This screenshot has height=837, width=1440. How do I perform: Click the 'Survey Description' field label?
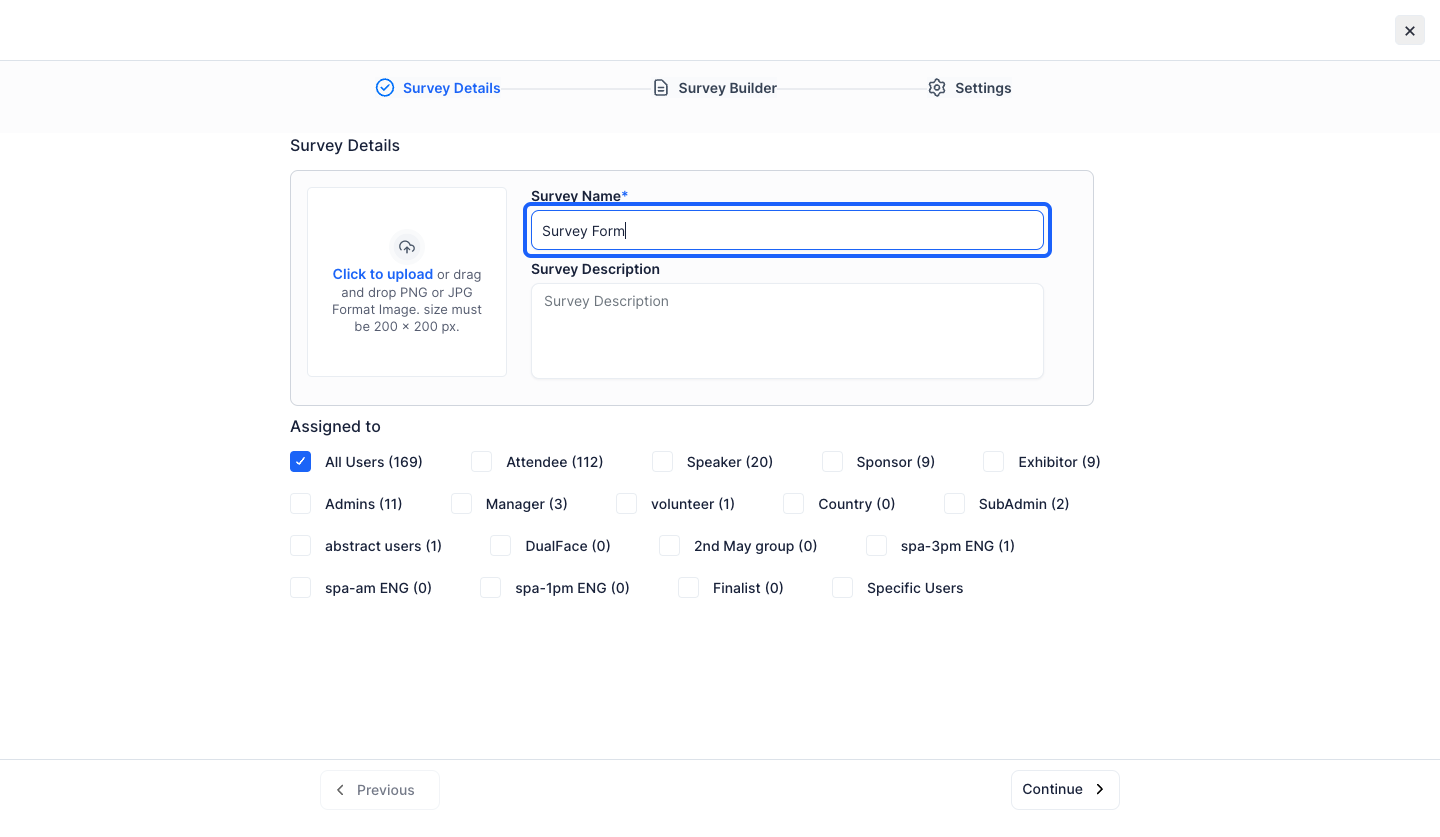[x=595, y=269]
